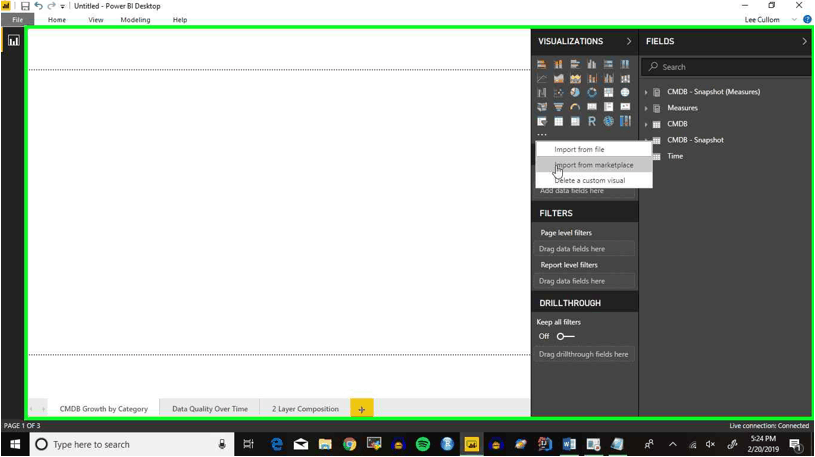The height and width of the screenshot is (457, 815).
Task: Select the 100% stacked bar chart visual
Action: click(608, 64)
